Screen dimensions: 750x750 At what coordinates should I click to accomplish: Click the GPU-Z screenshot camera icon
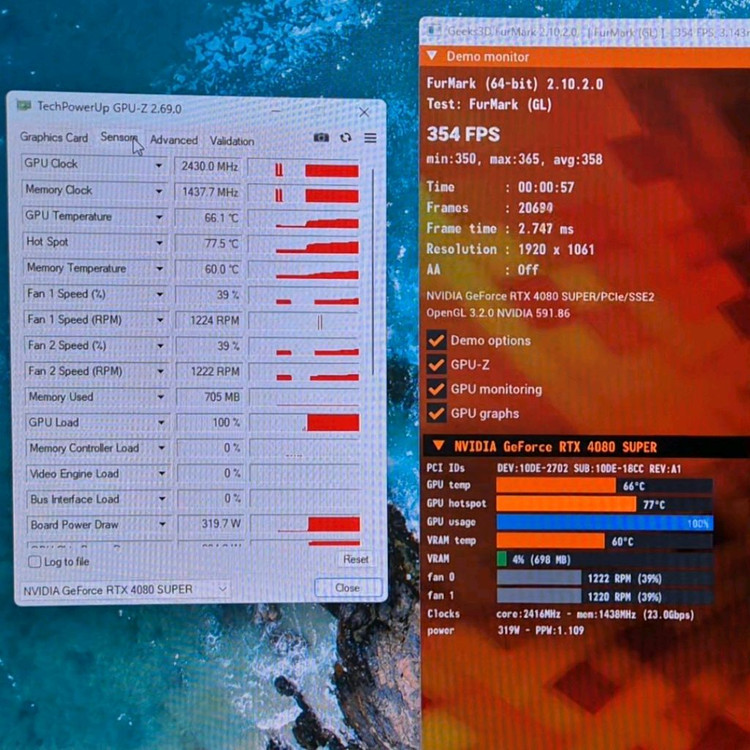(321, 138)
